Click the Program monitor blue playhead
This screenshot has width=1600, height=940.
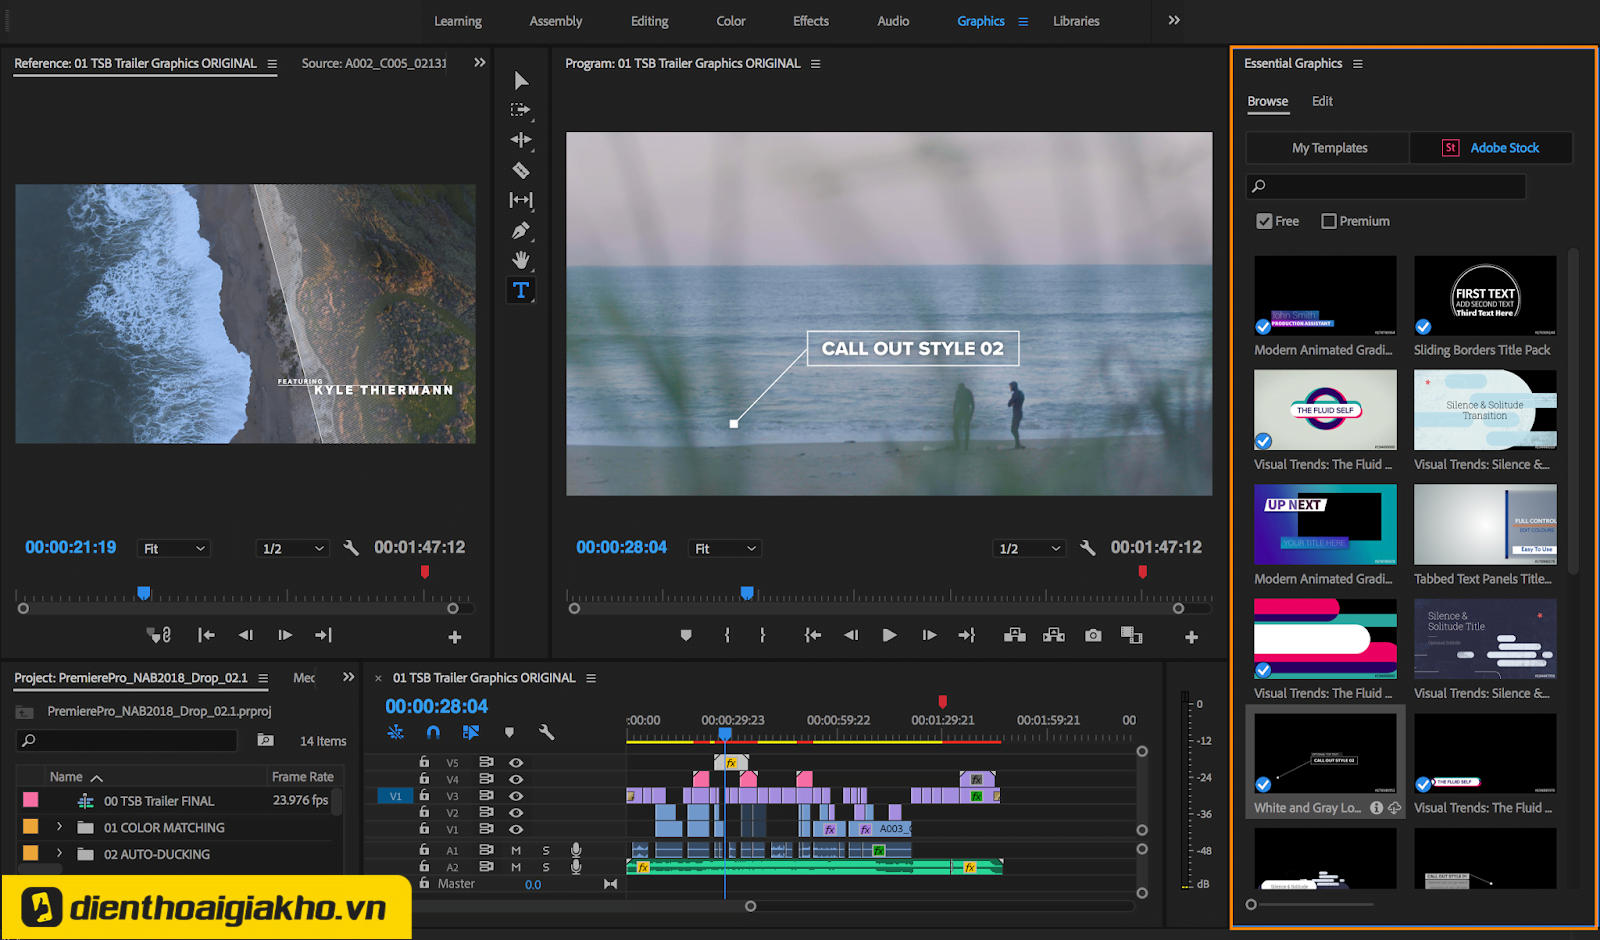tap(746, 593)
